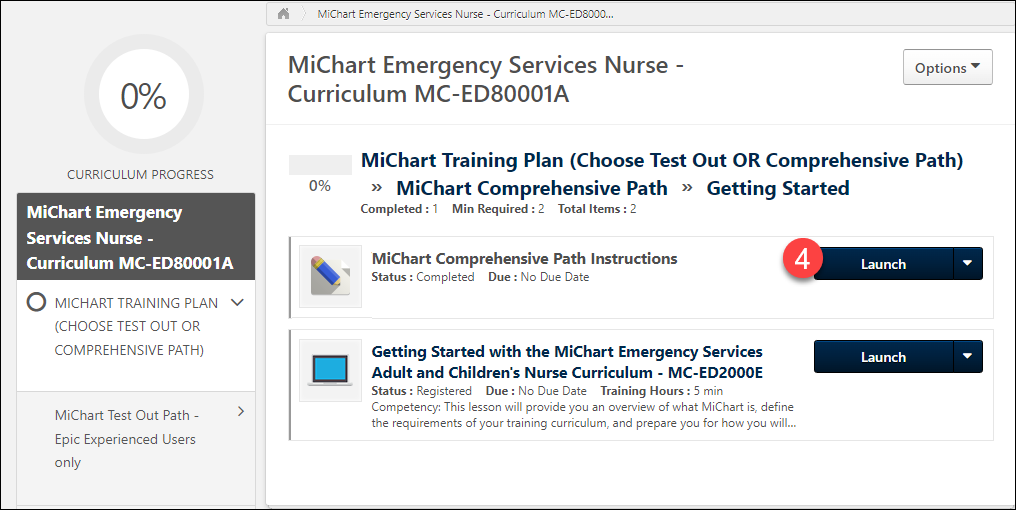This screenshot has width=1016, height=510.
Task: Select the MiChart Training Plan radio circle
Action: [36, 302]
